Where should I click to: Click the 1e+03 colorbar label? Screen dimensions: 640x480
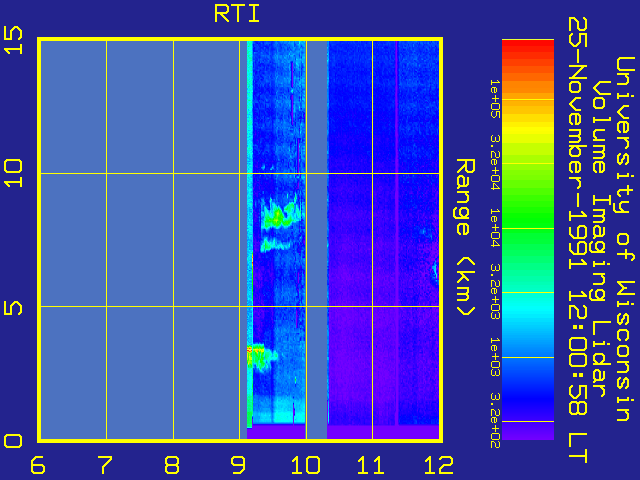click(495, 357)
